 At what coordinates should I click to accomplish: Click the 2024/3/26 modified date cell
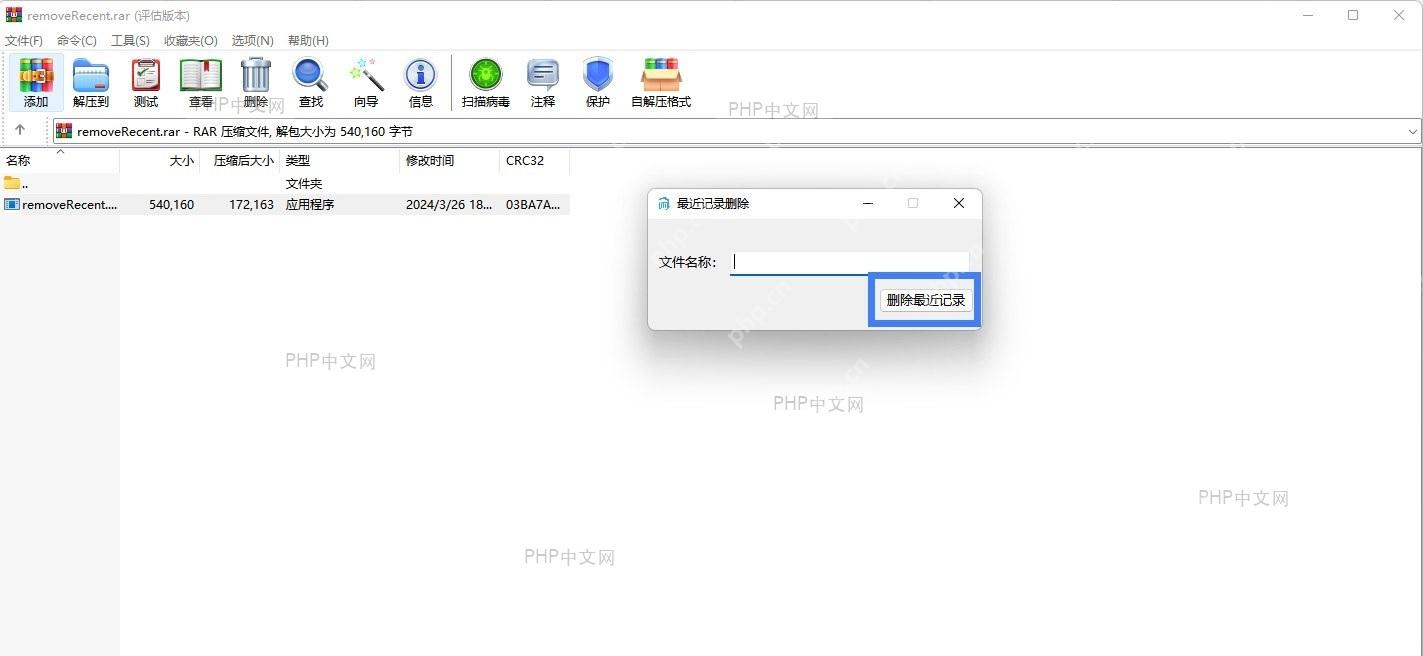449,204
